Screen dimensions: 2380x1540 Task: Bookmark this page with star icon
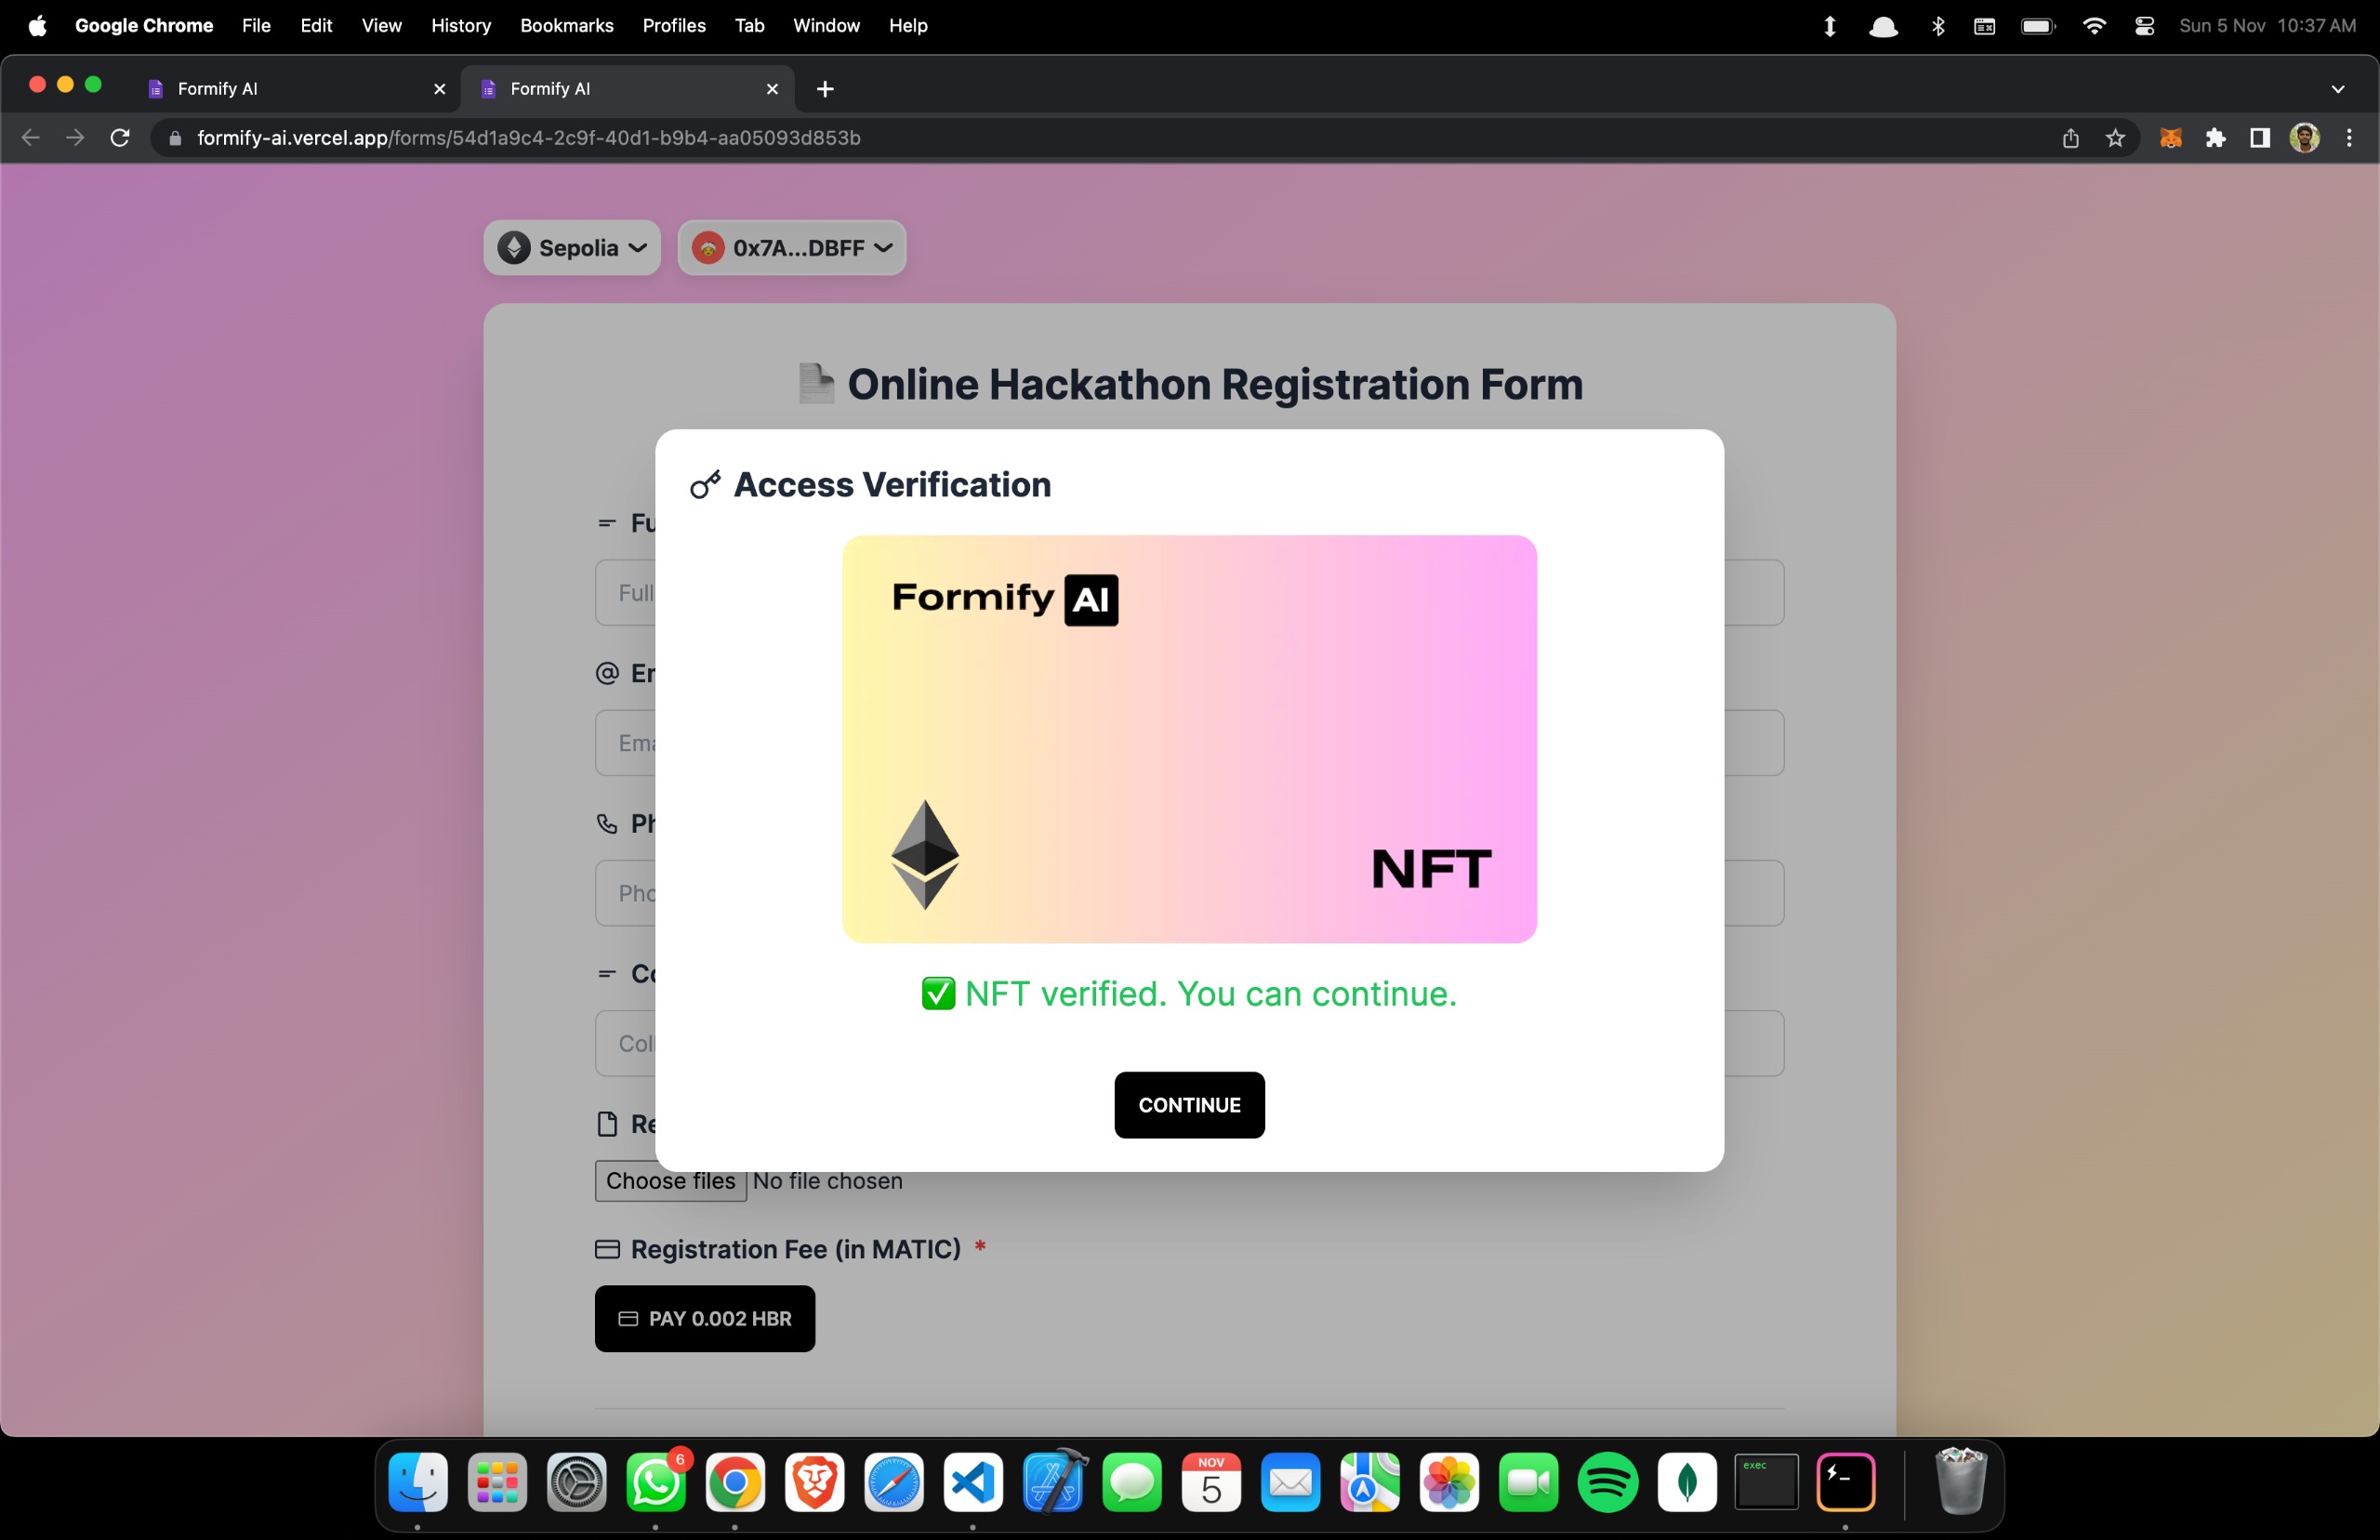pos(2115,138)
